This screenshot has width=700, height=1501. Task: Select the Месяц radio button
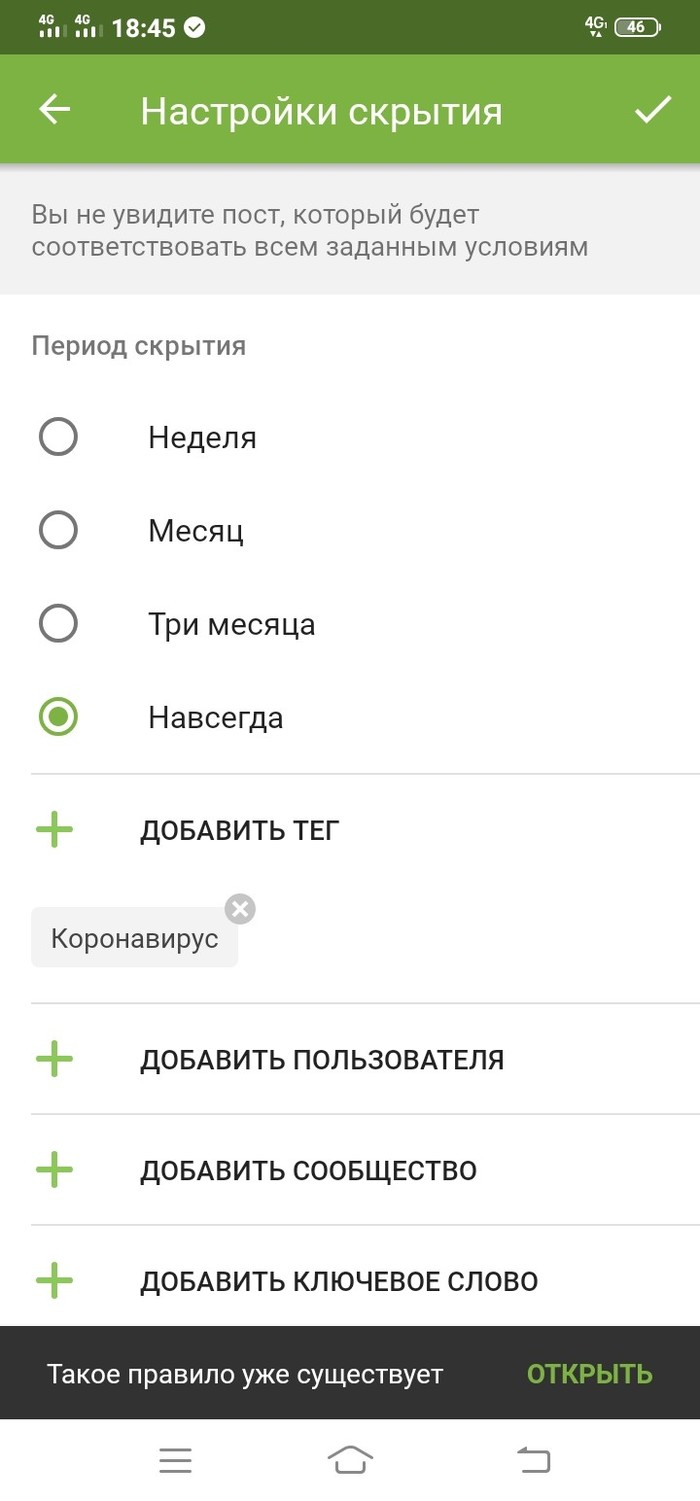click(58, 530)
